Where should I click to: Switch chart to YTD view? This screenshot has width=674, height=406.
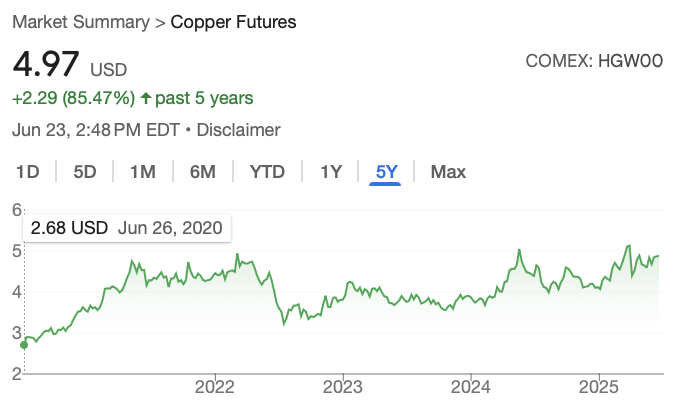tap(267, 172)
